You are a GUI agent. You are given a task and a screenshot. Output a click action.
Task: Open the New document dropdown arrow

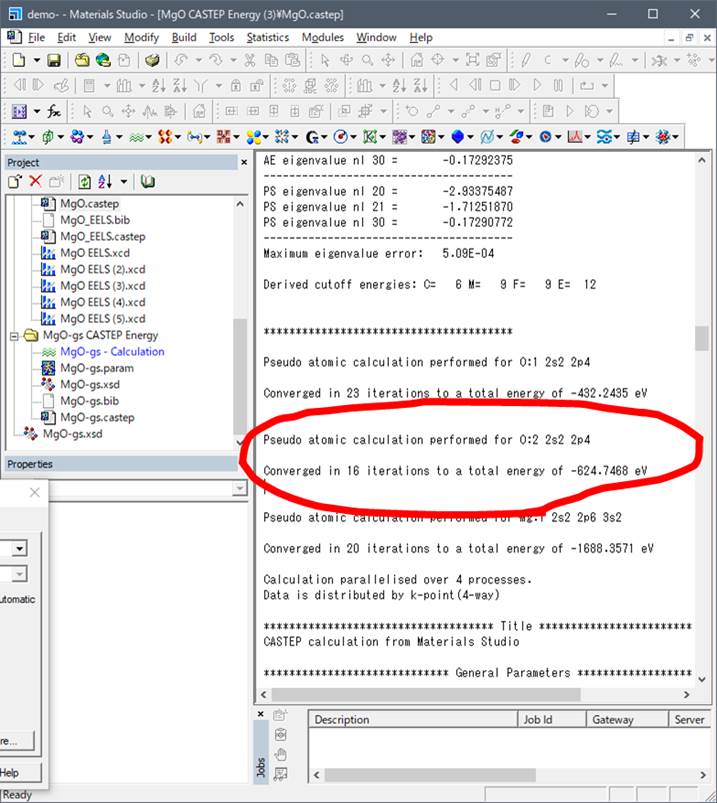pos(37,60)
